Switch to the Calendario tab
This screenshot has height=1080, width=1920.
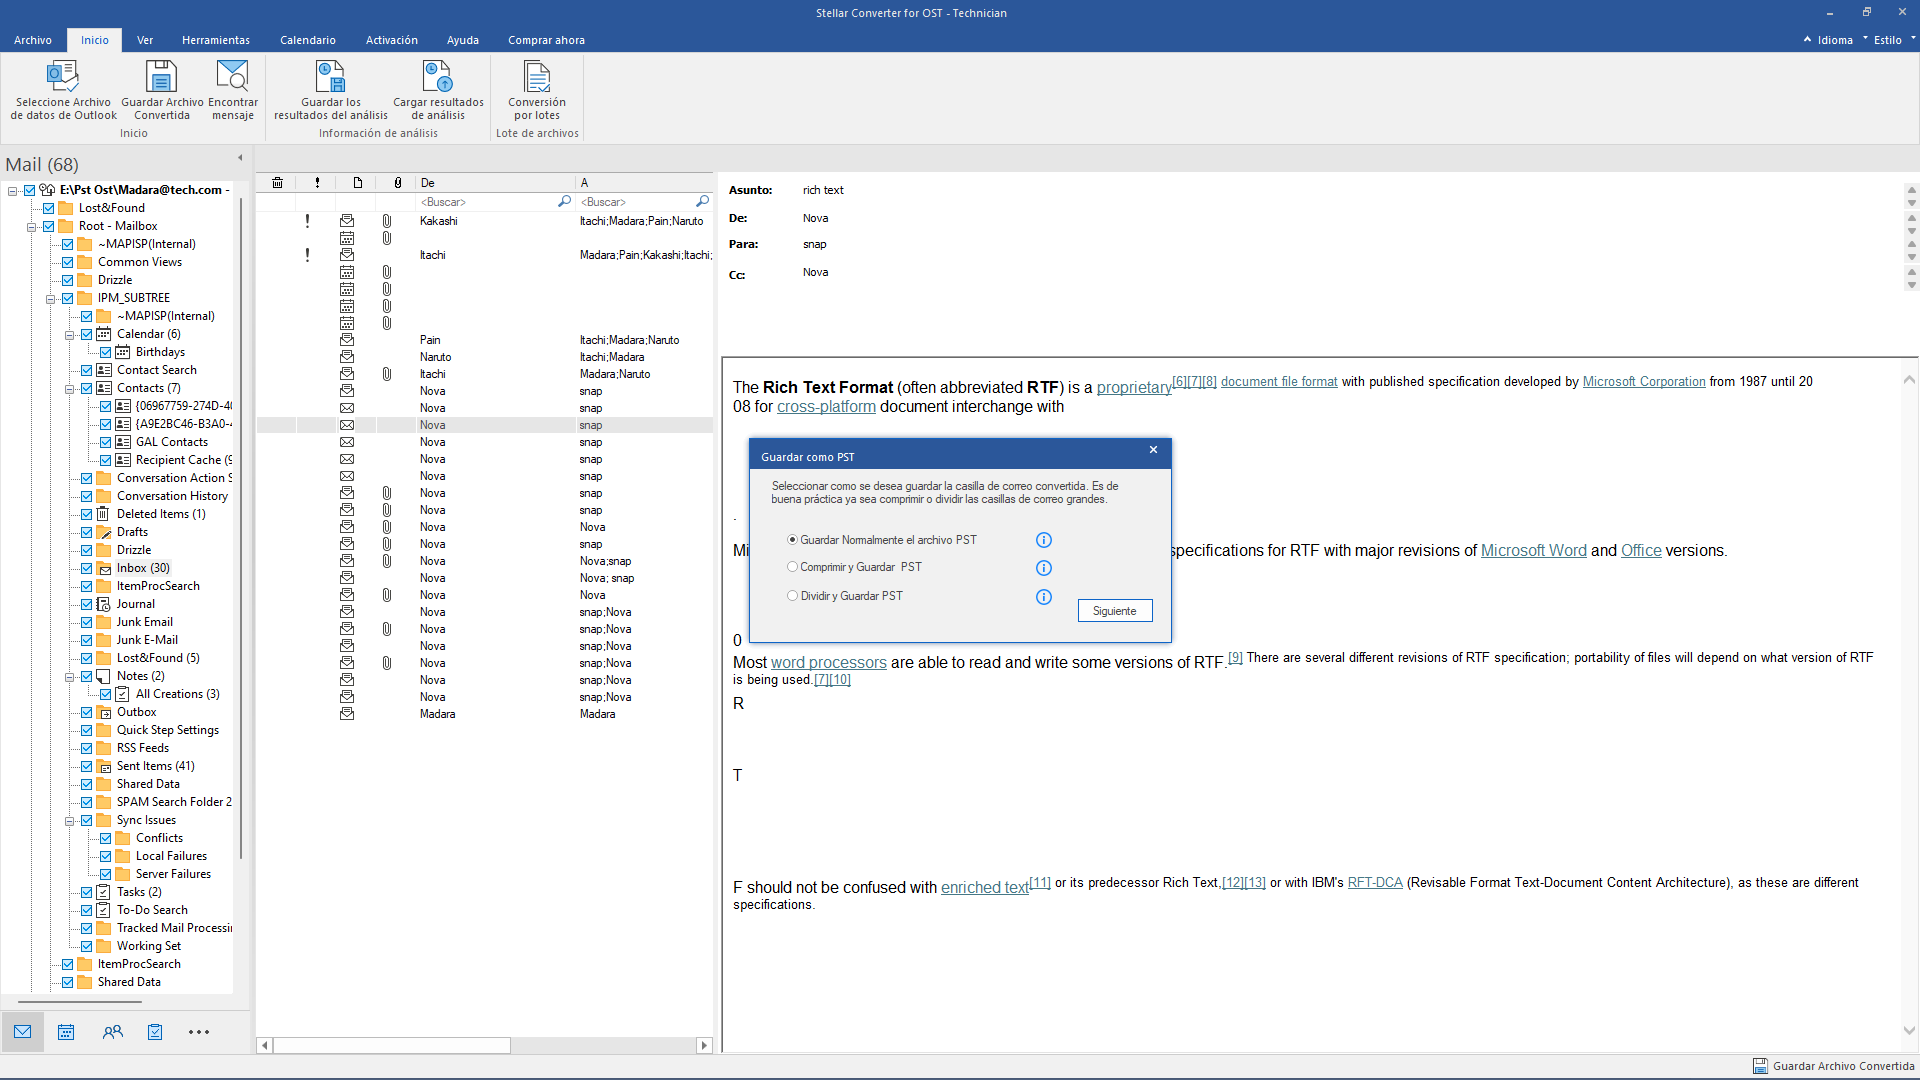point(308,40)
